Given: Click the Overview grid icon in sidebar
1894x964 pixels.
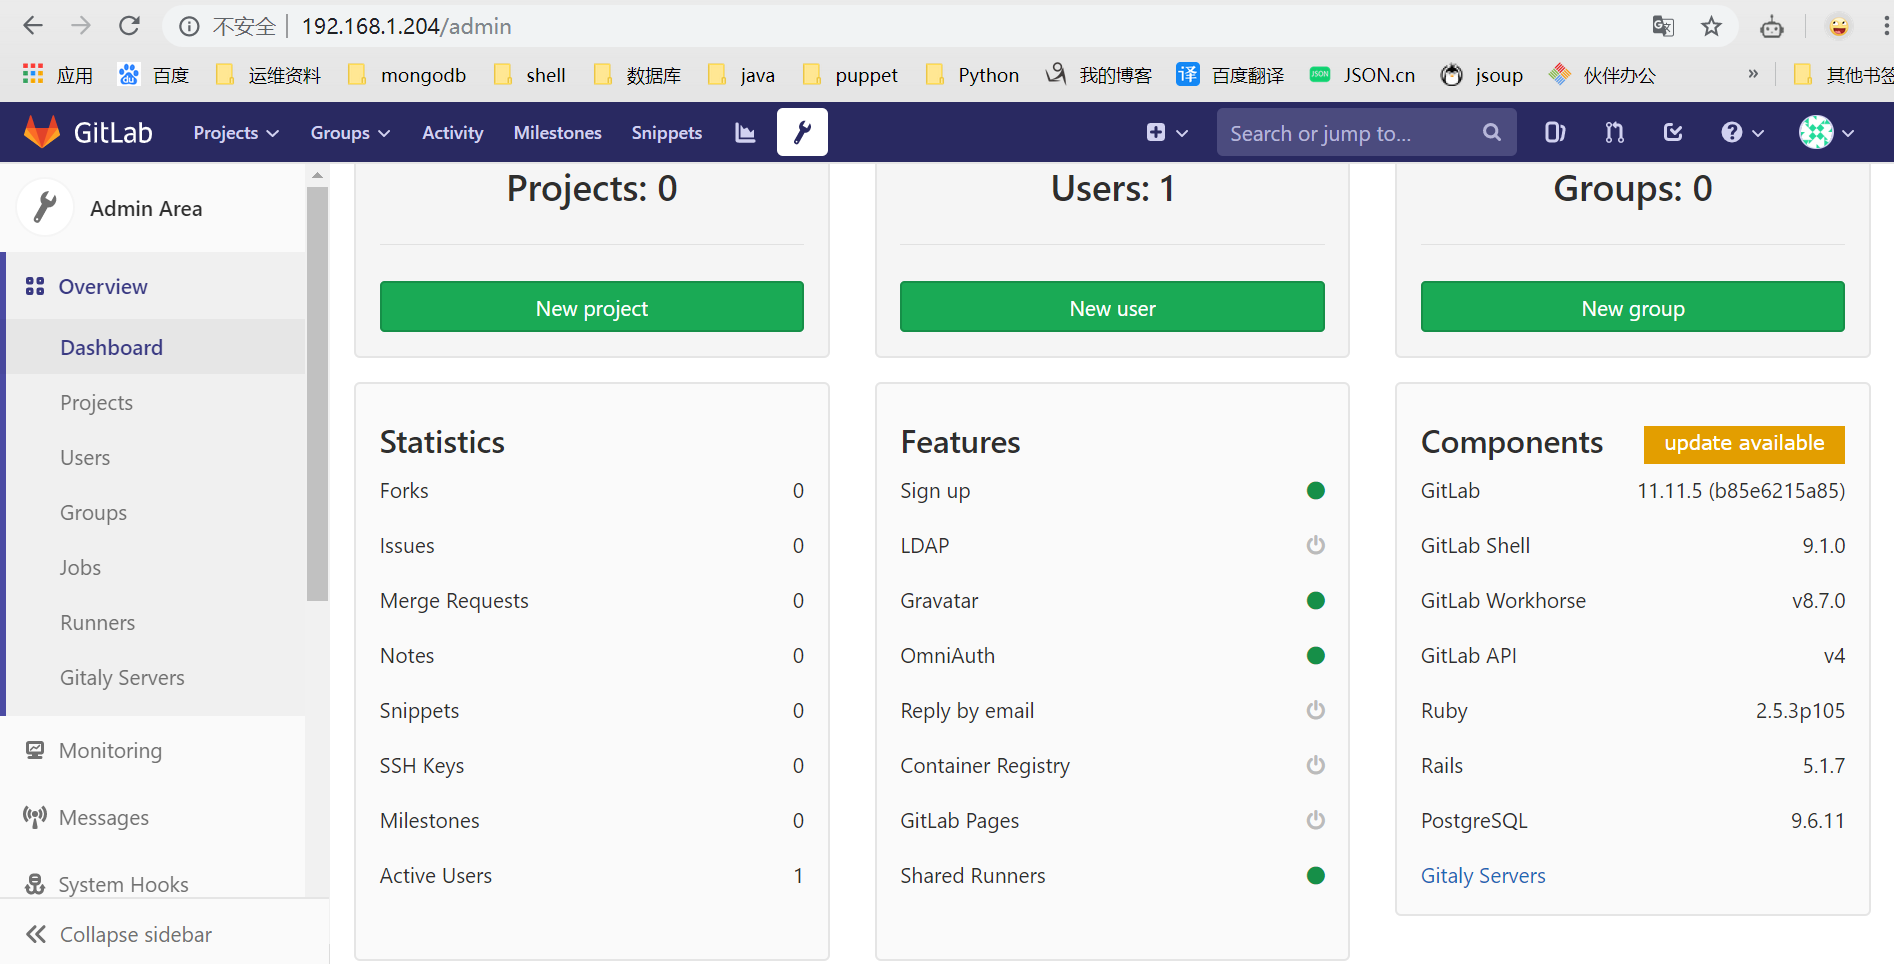Looking at the screenshot, I should coord(35,286).
